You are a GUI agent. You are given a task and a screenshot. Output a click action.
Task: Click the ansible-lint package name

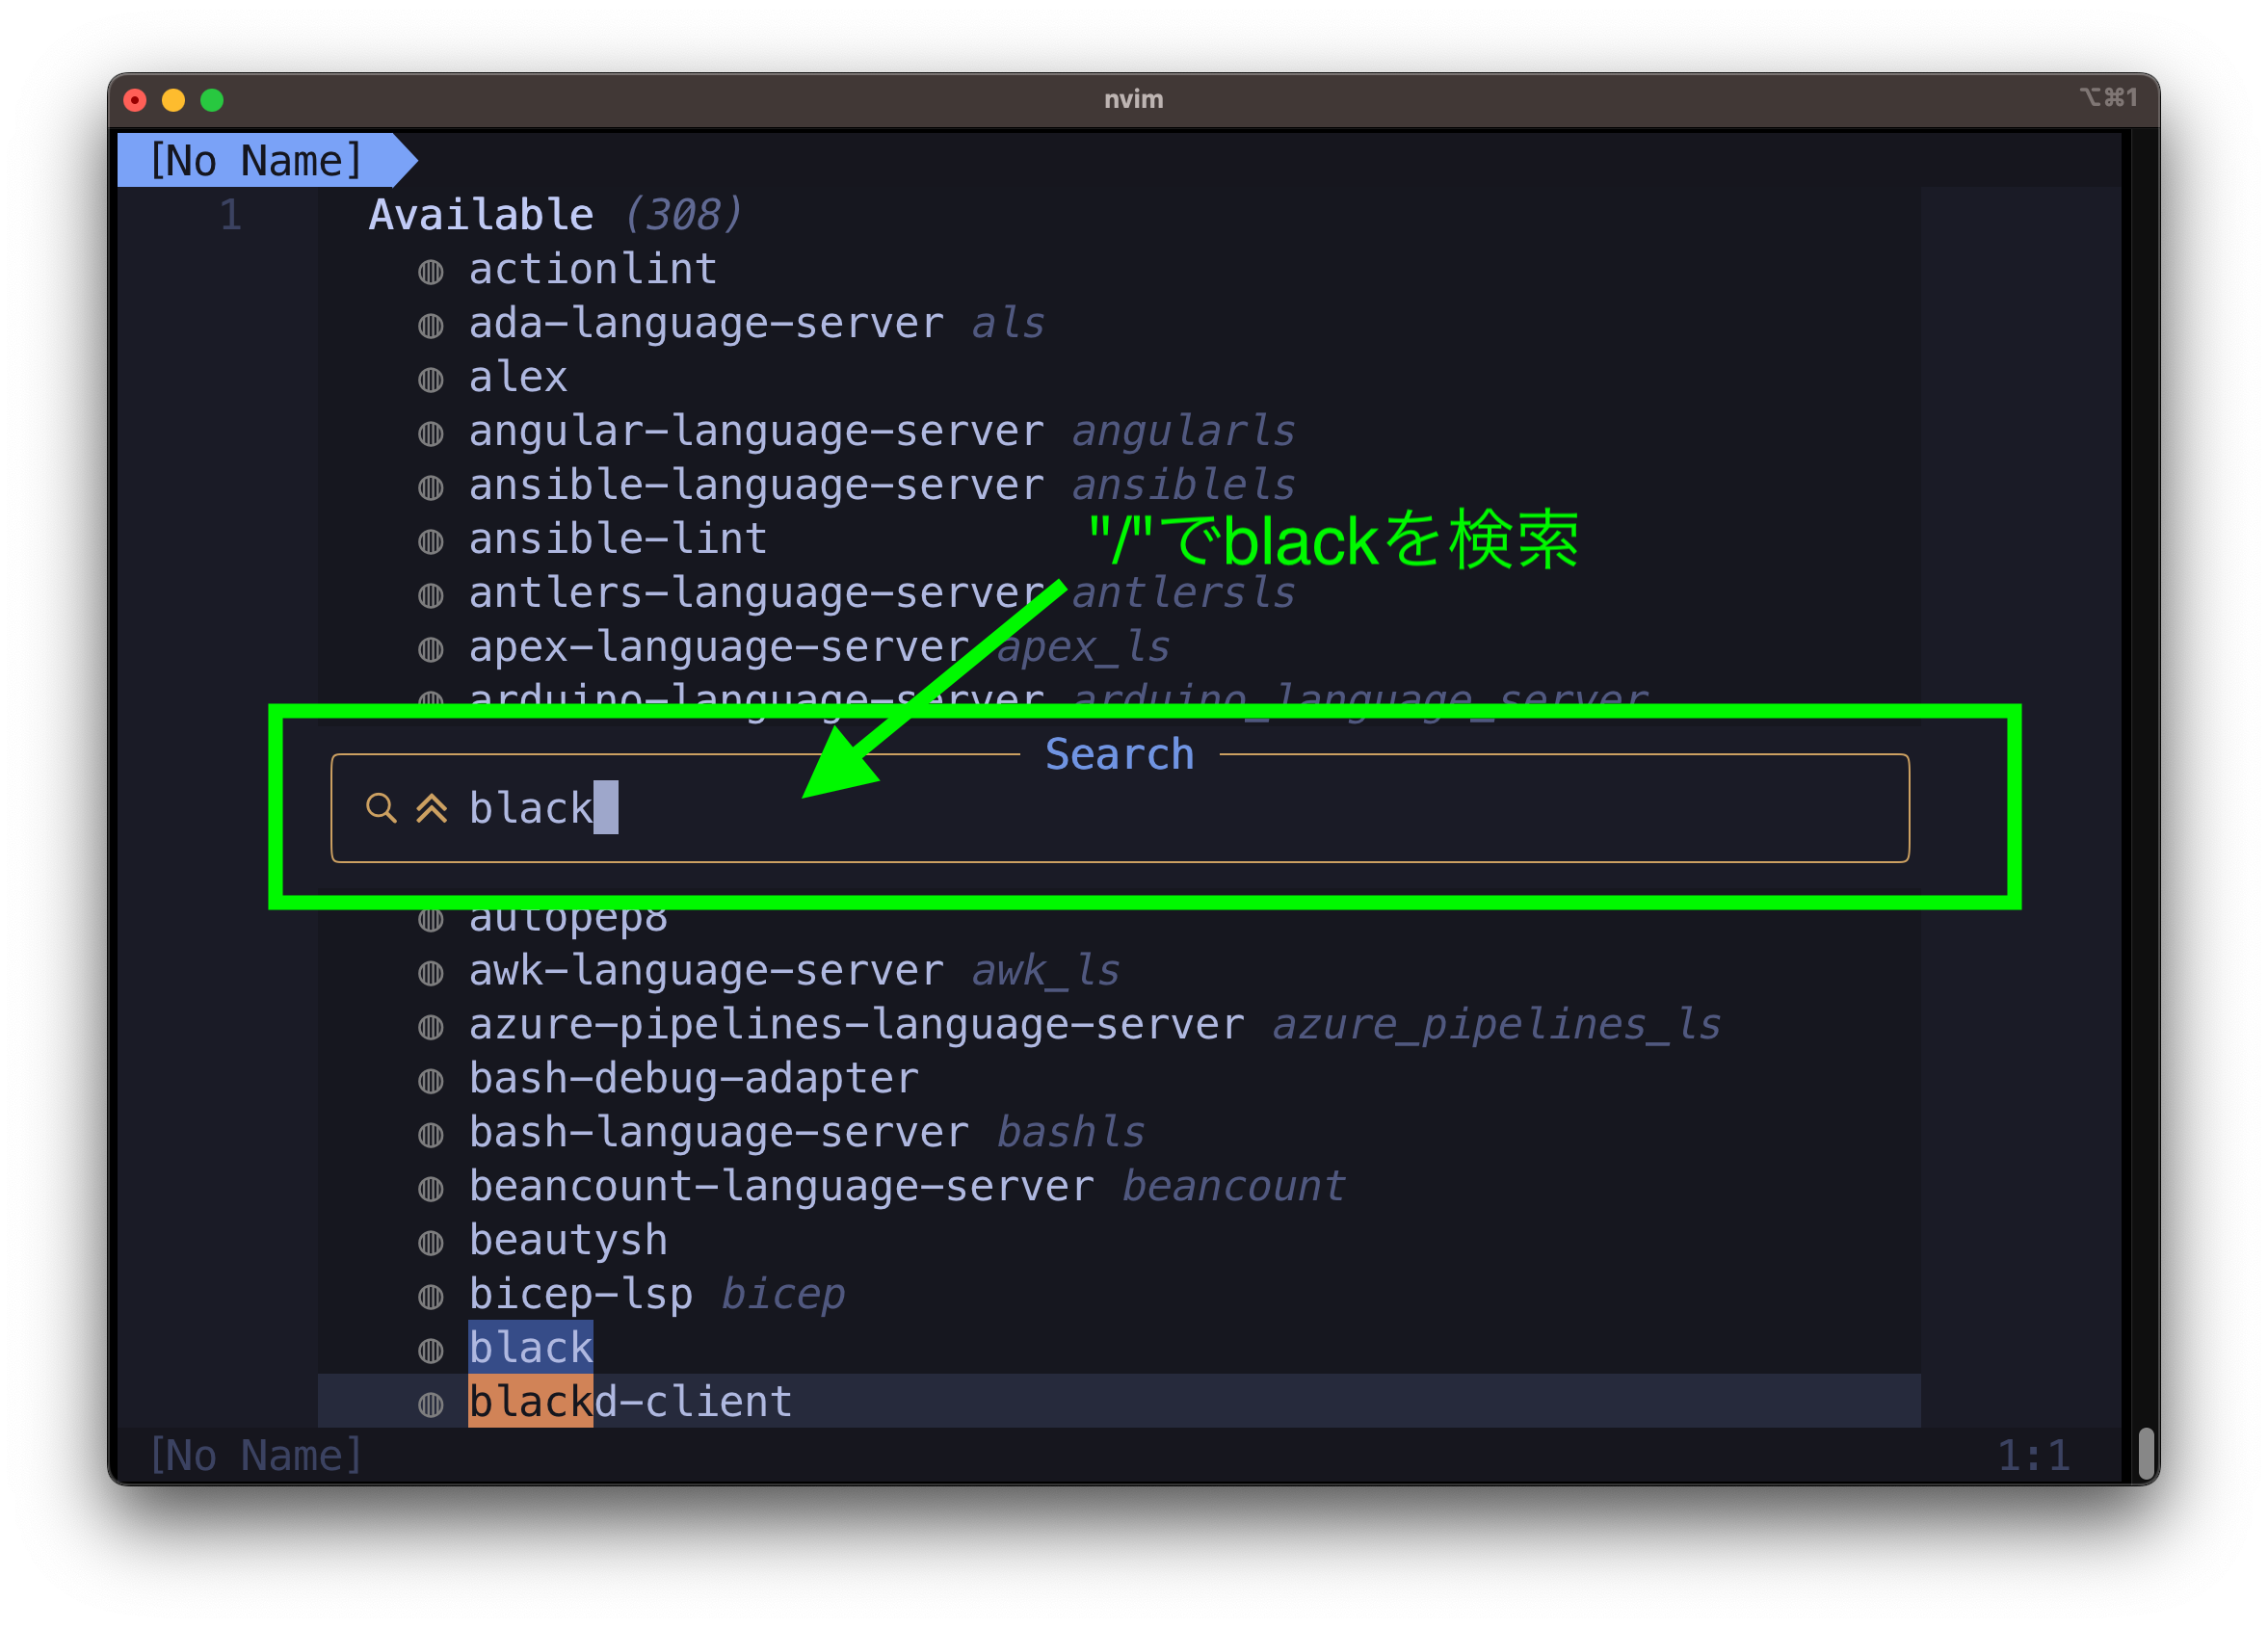618,539
